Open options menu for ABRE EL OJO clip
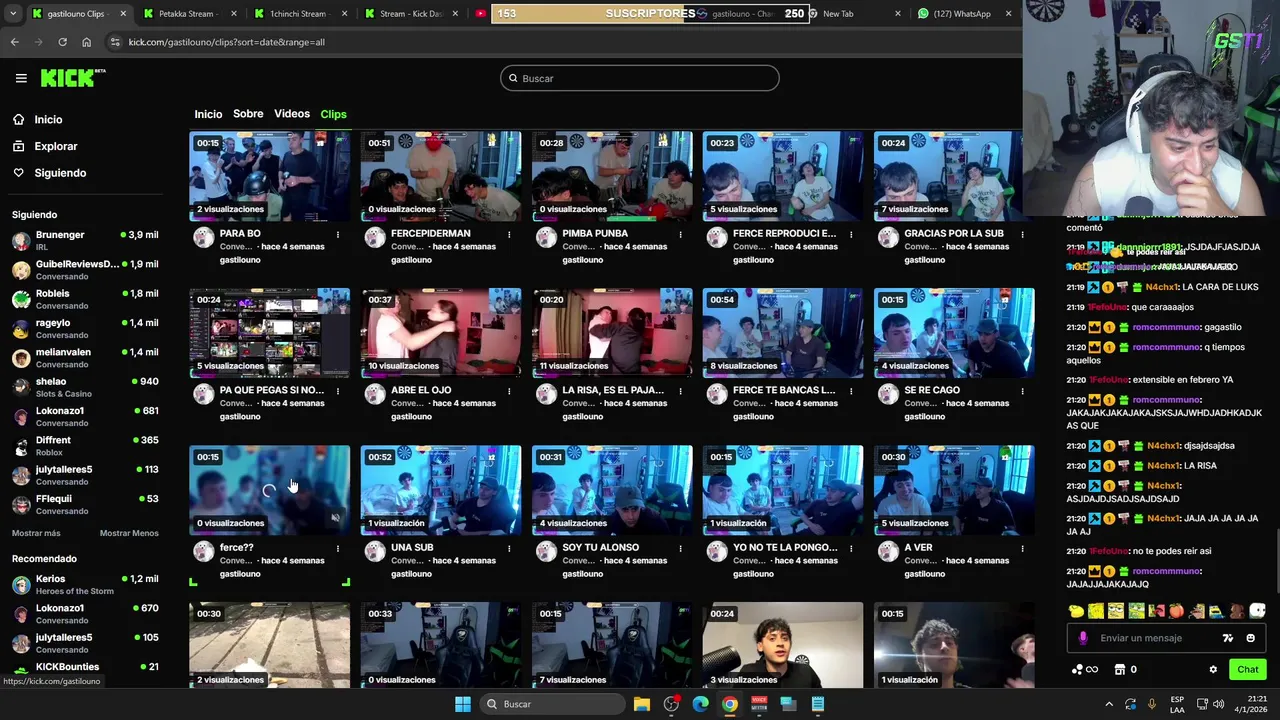This screenshot has height=720, width=1280. 509,391
